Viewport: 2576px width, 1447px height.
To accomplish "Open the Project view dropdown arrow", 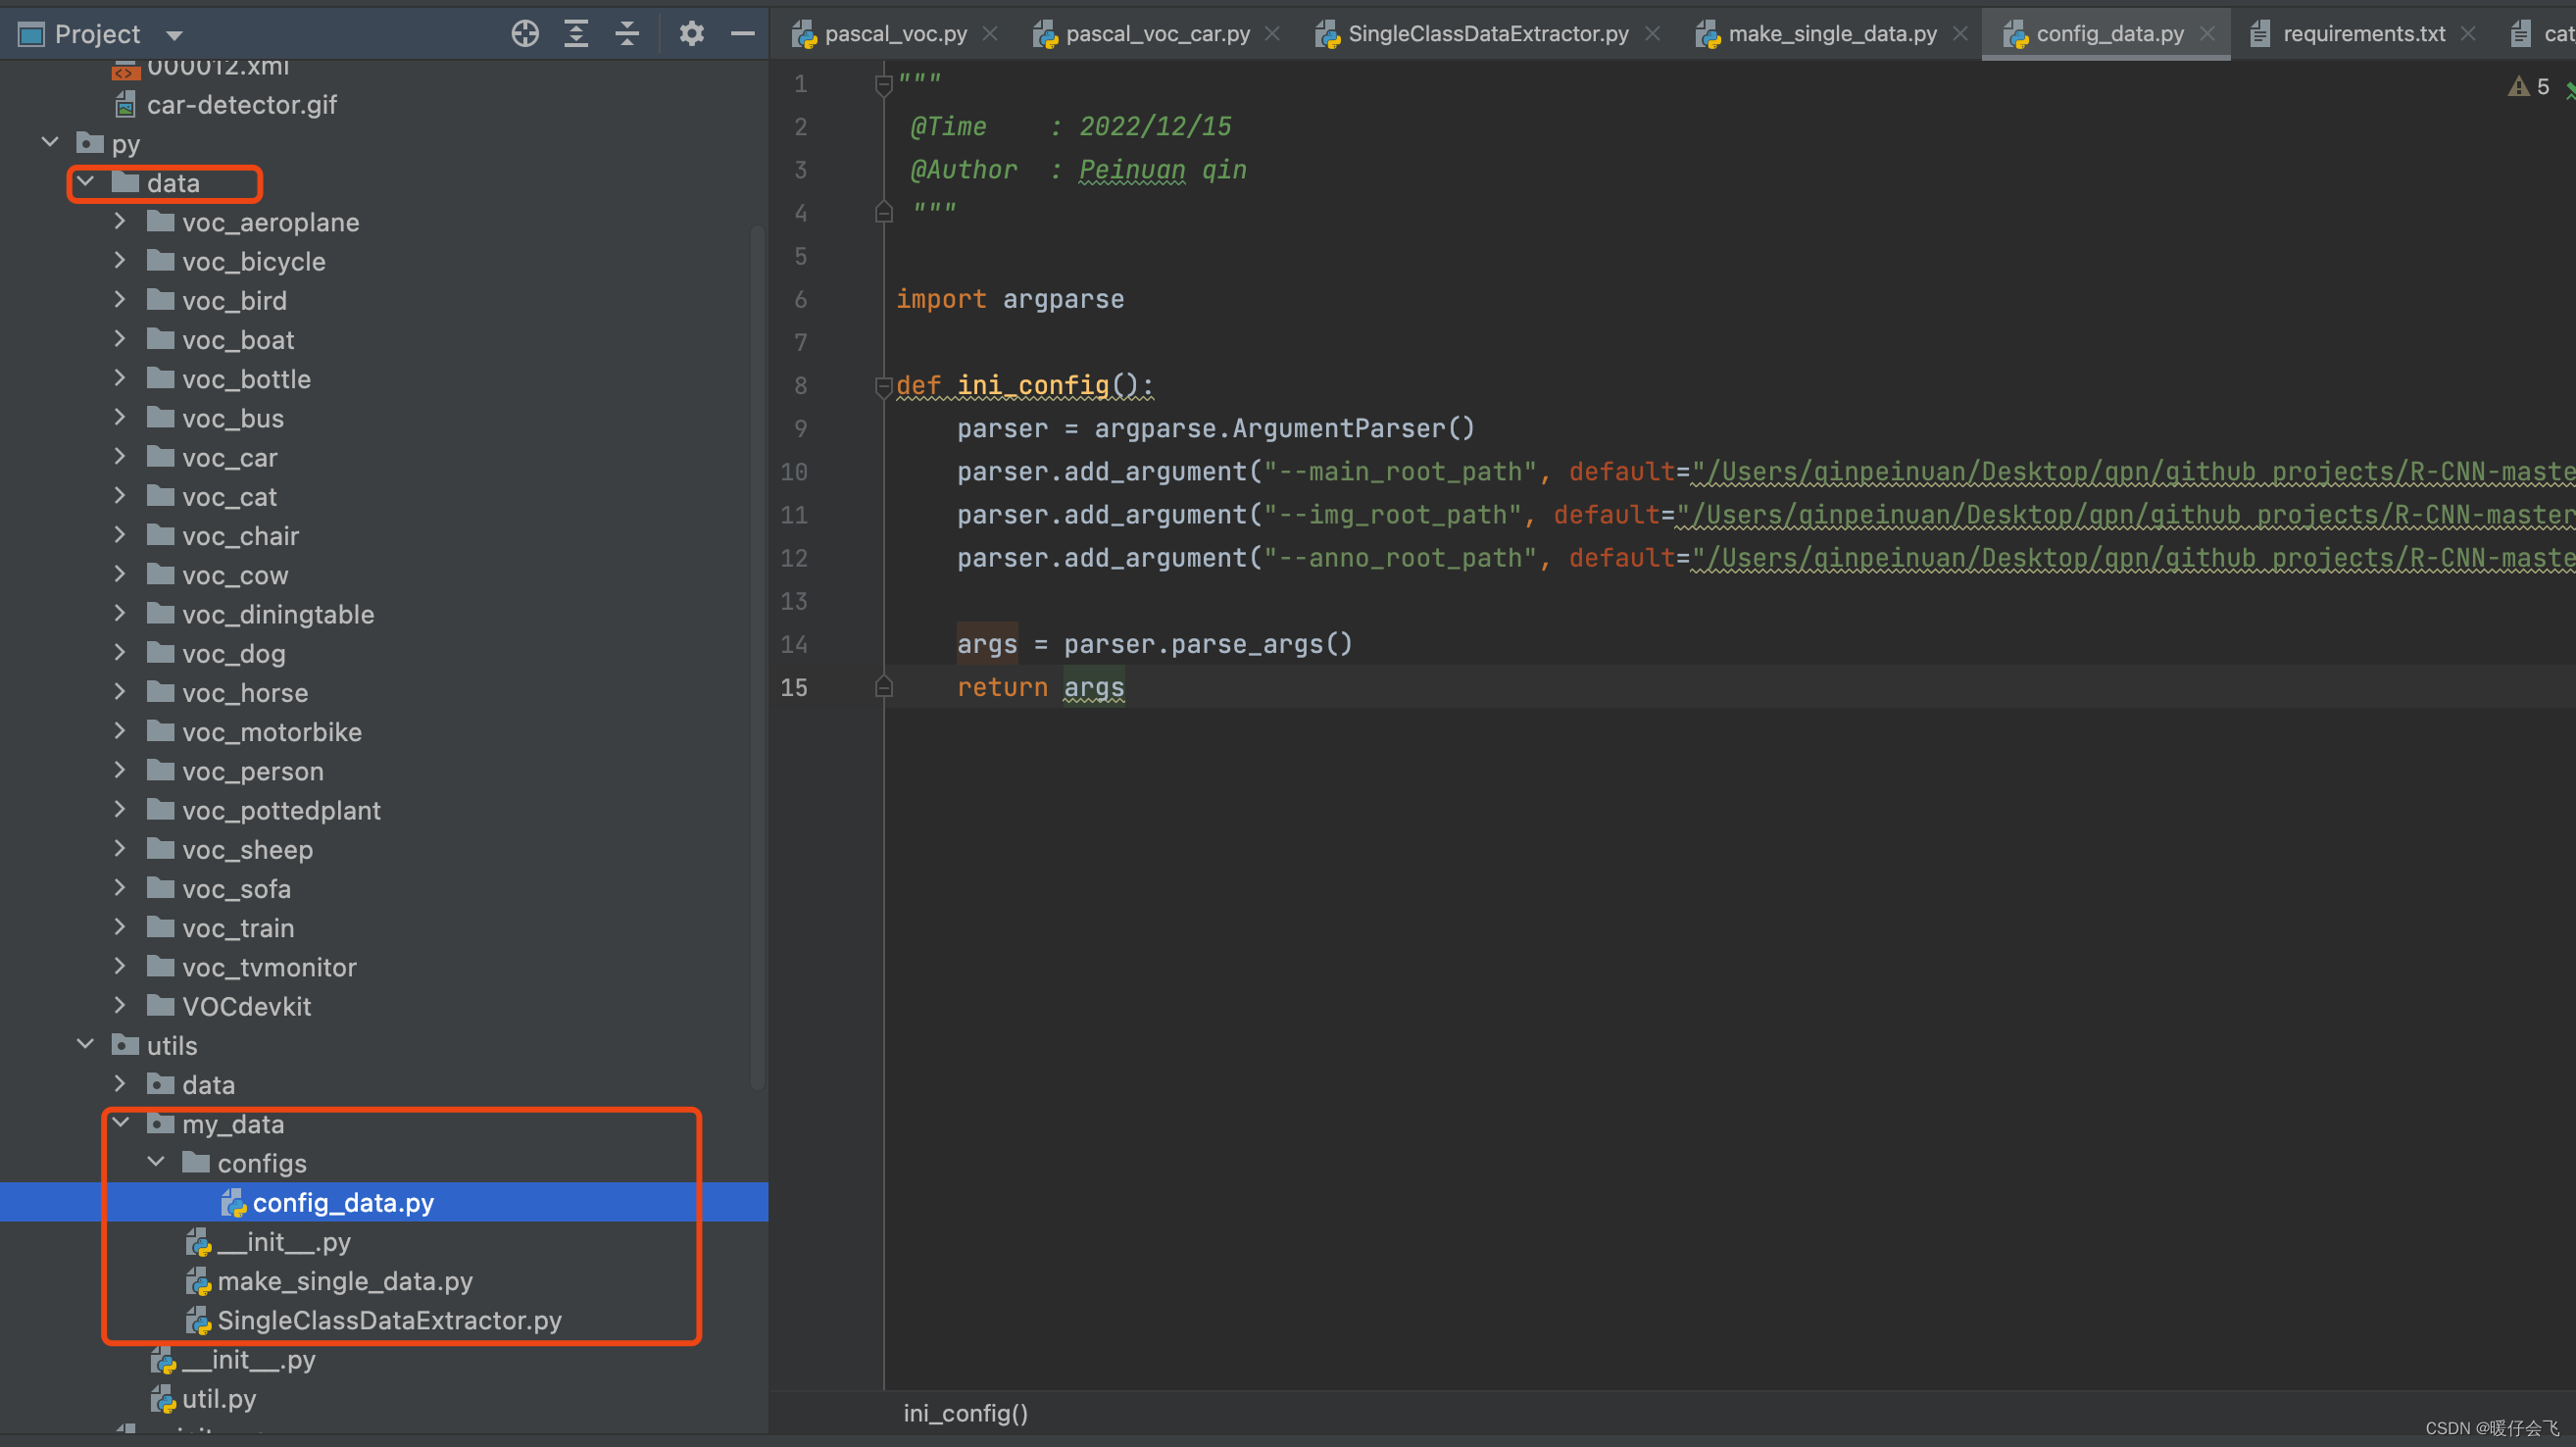I will click(x=174, y=36).
